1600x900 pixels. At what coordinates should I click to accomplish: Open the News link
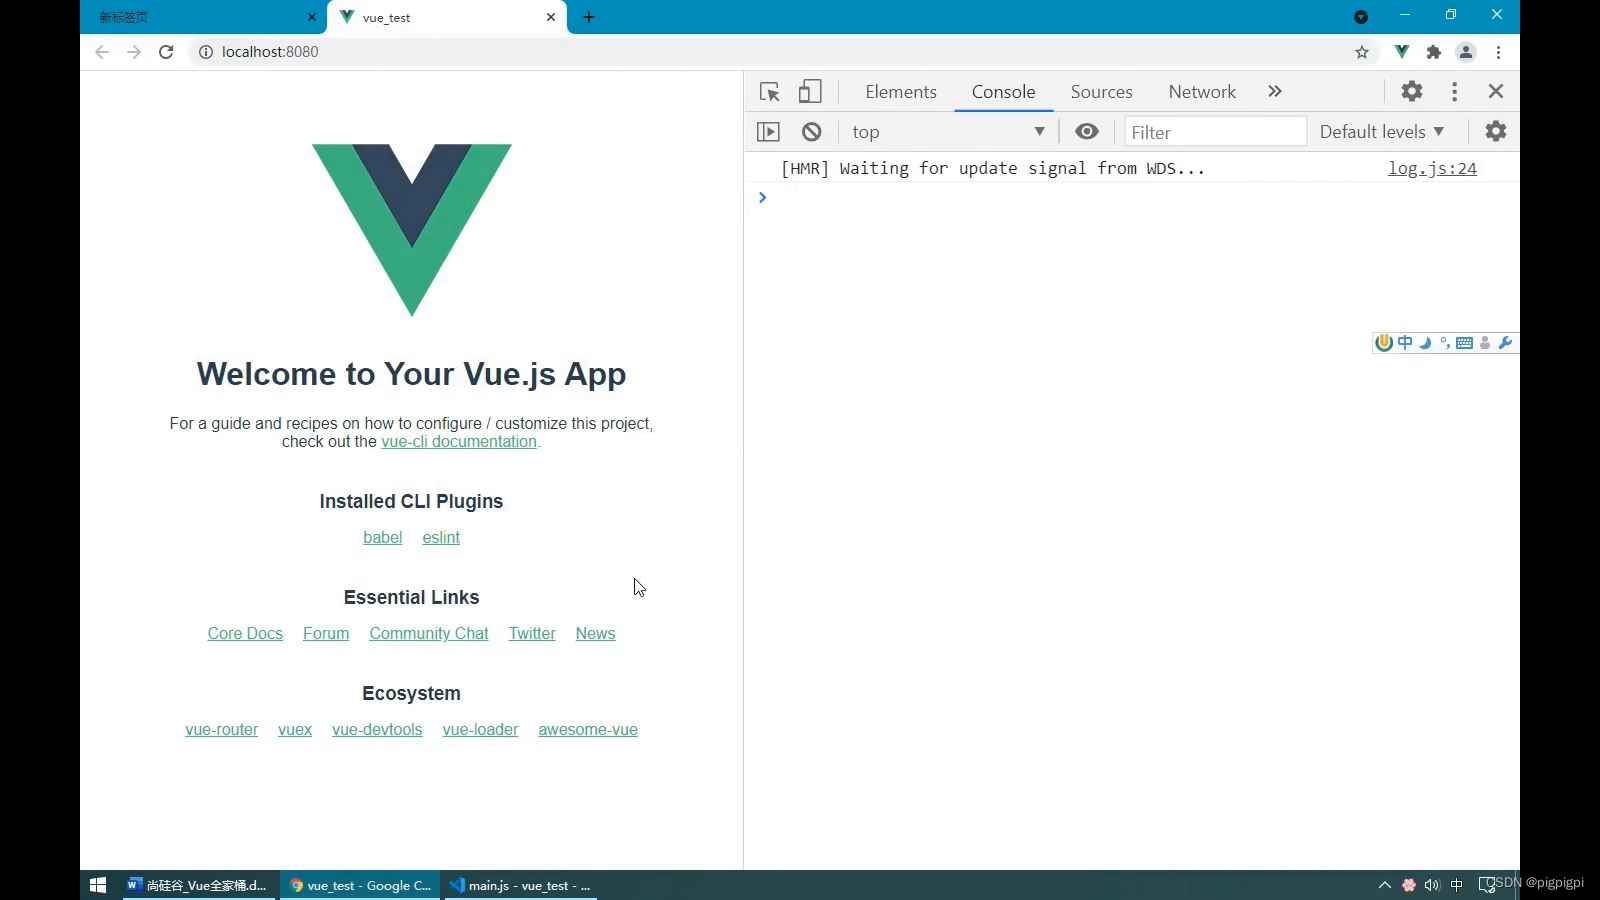tap(595, 634)
